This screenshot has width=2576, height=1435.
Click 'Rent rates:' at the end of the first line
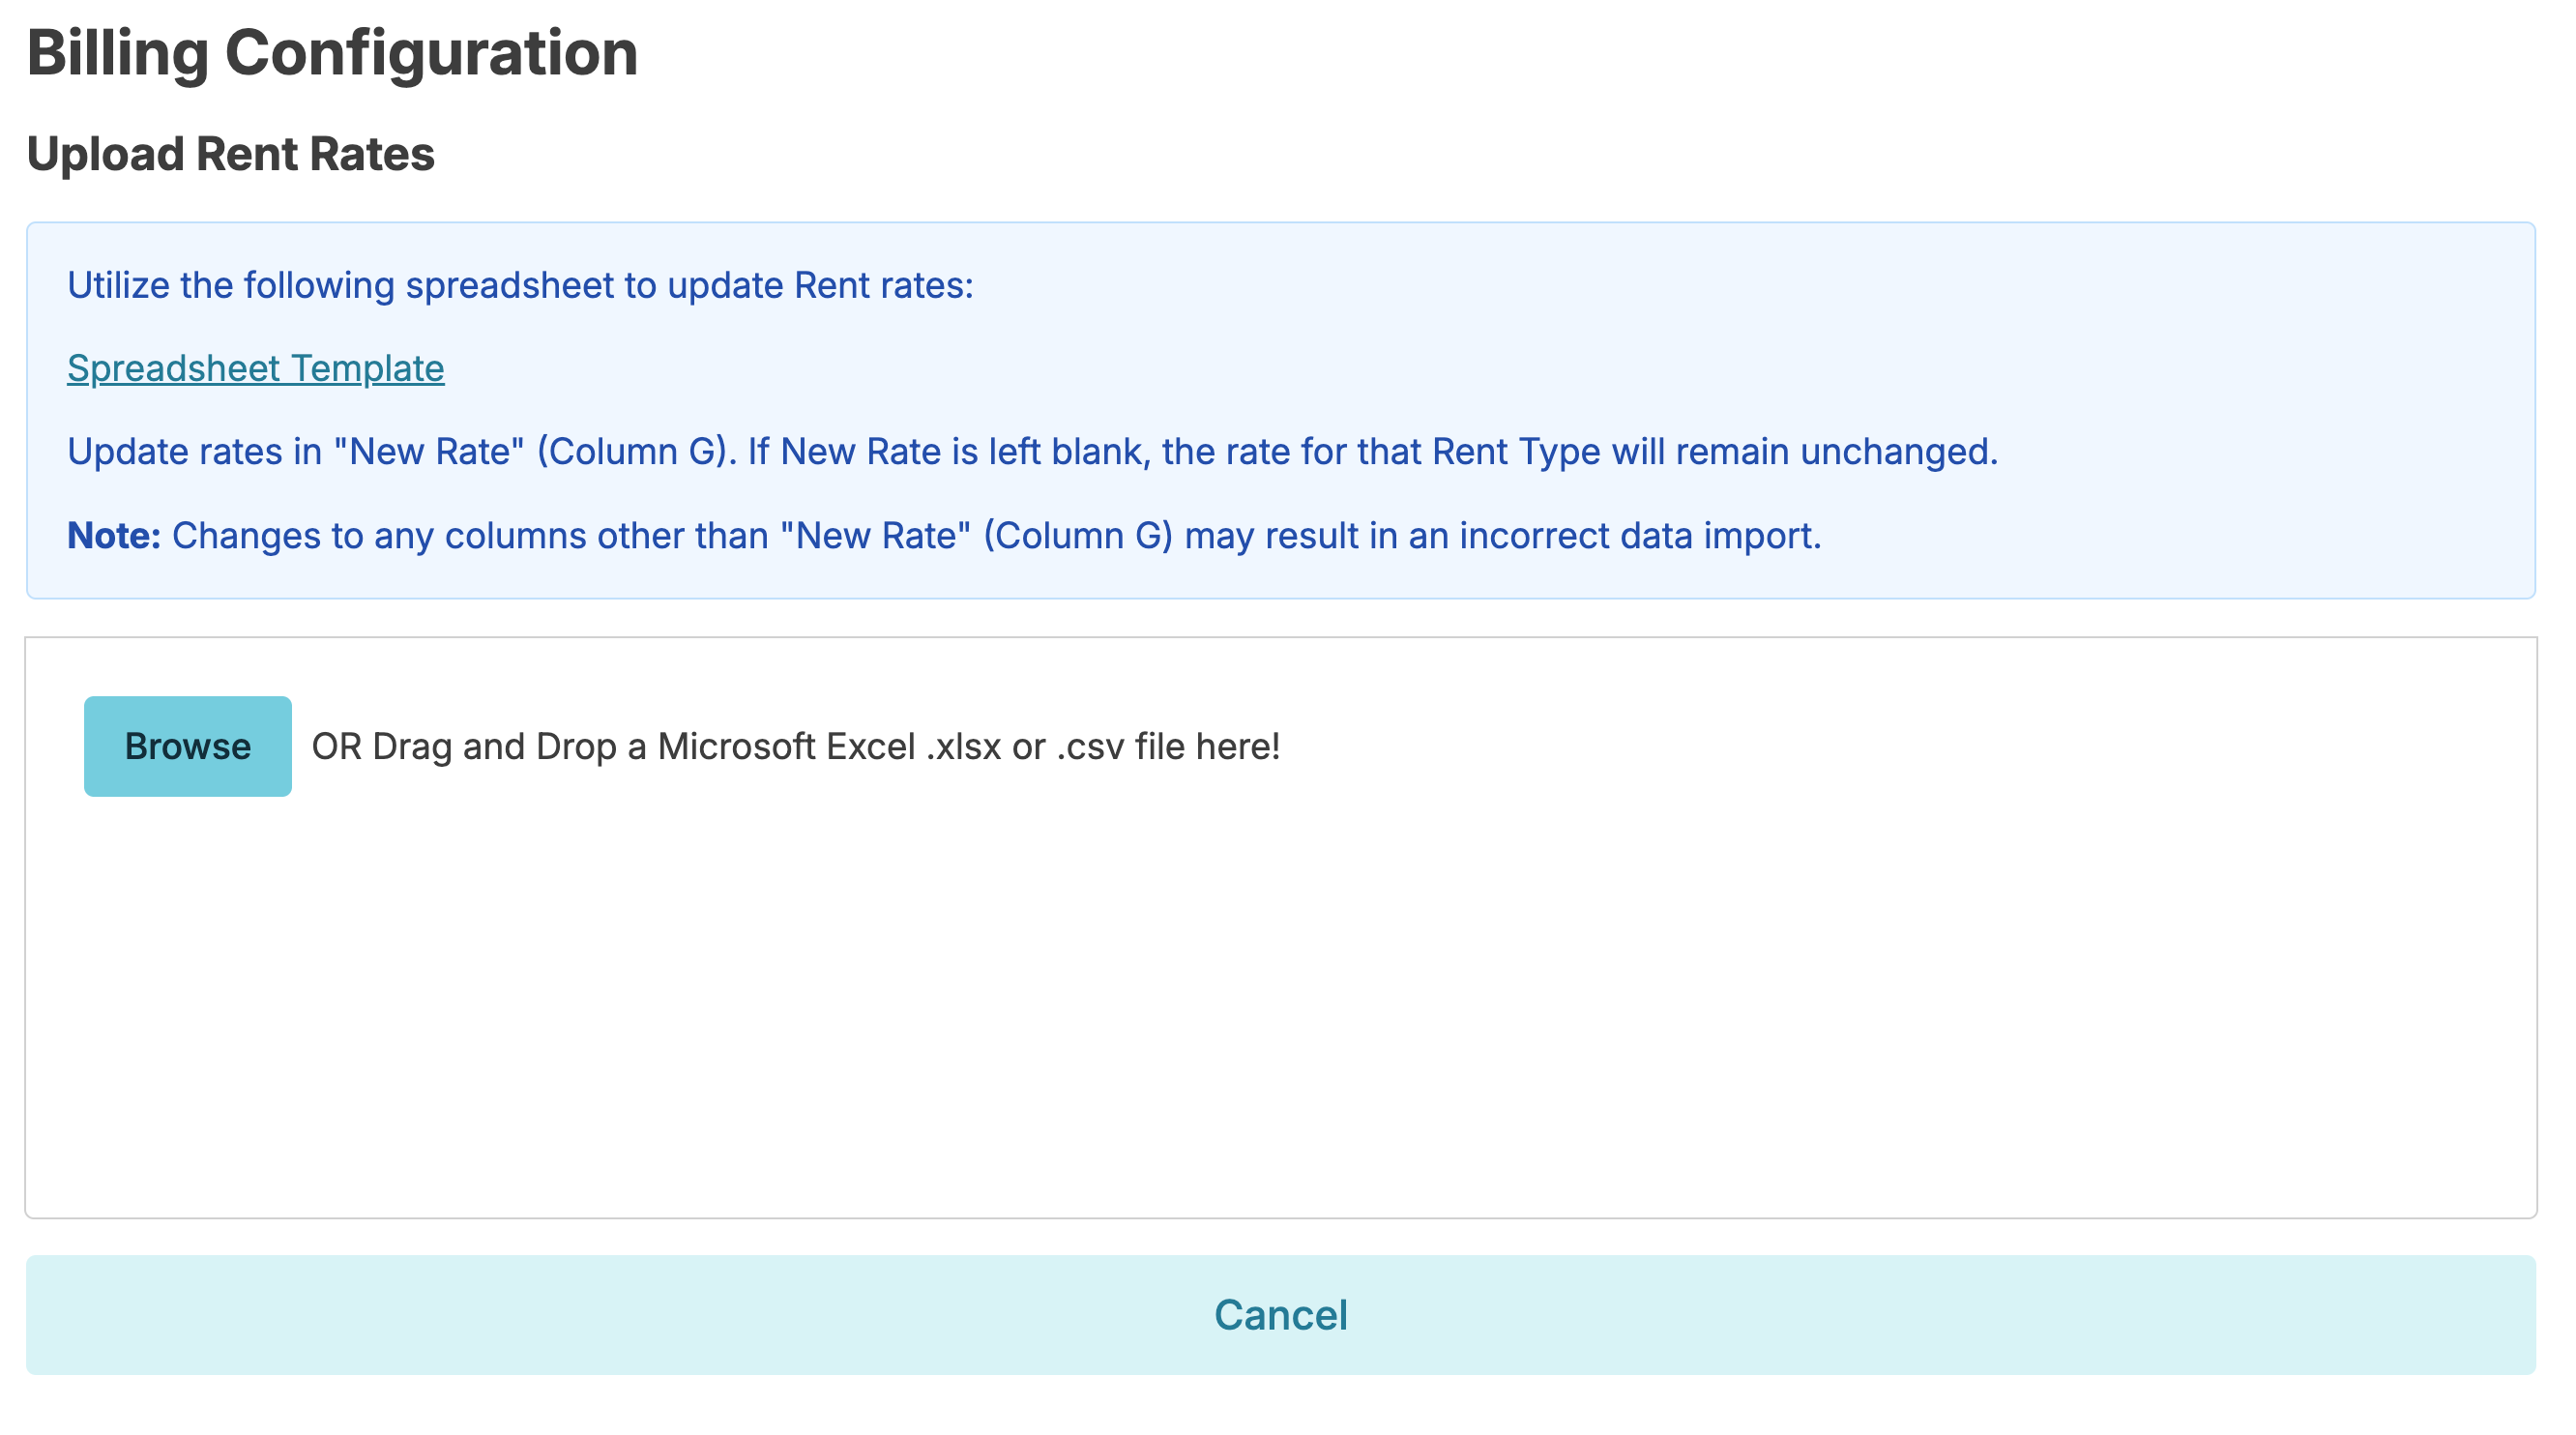(x=883, y=286)
